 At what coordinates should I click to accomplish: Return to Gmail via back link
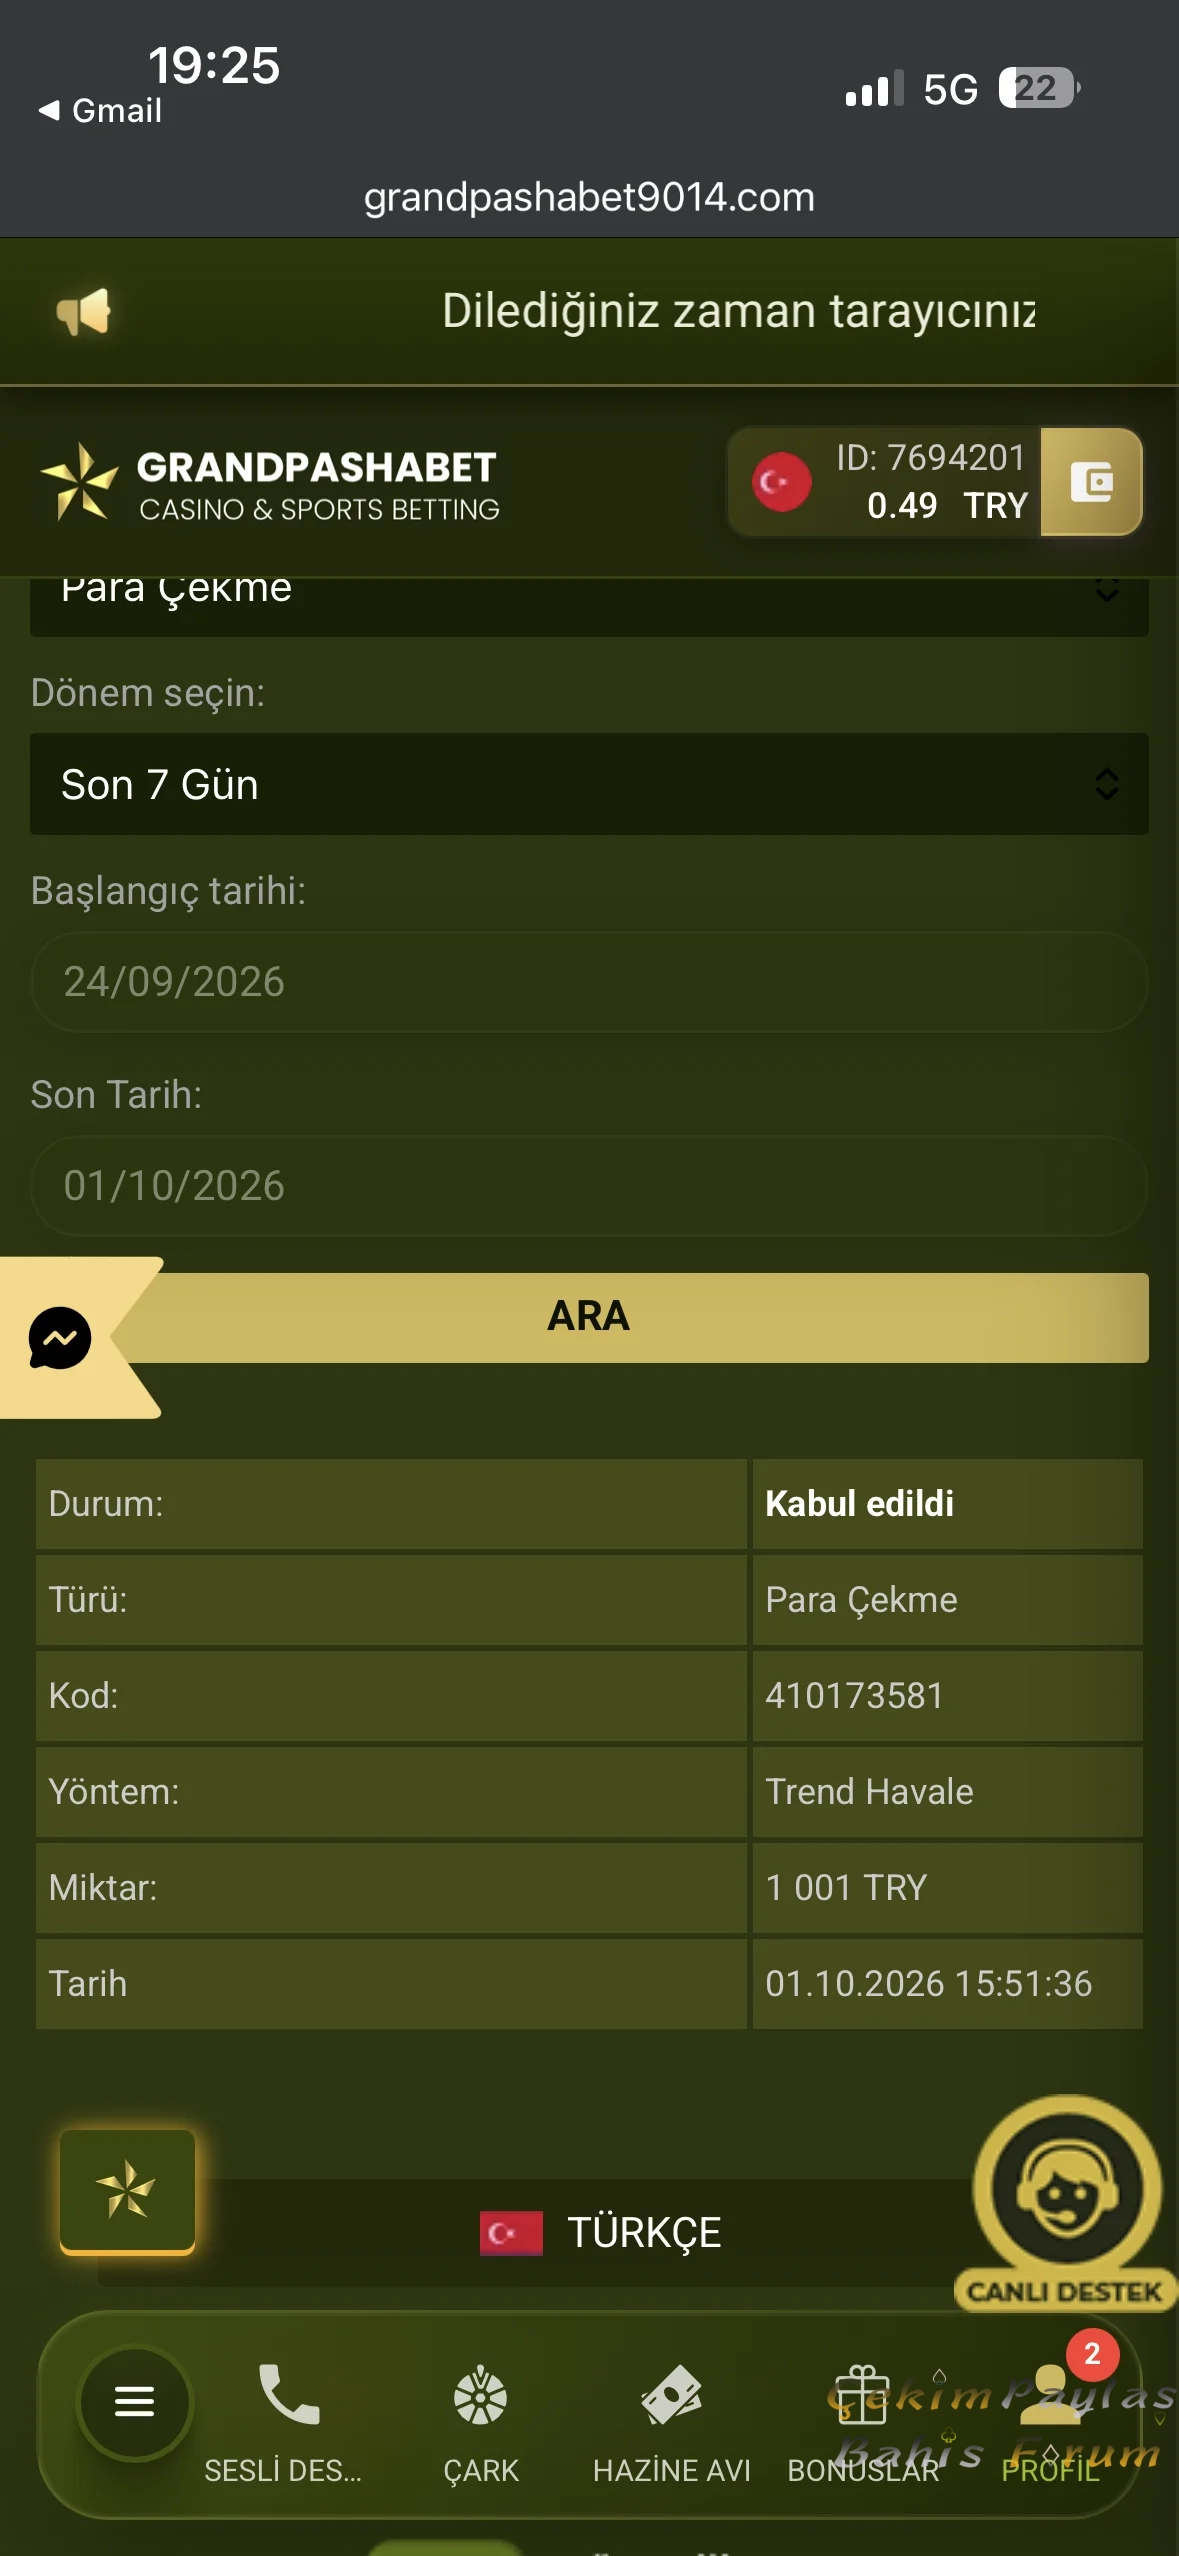(x=100, y=110)
